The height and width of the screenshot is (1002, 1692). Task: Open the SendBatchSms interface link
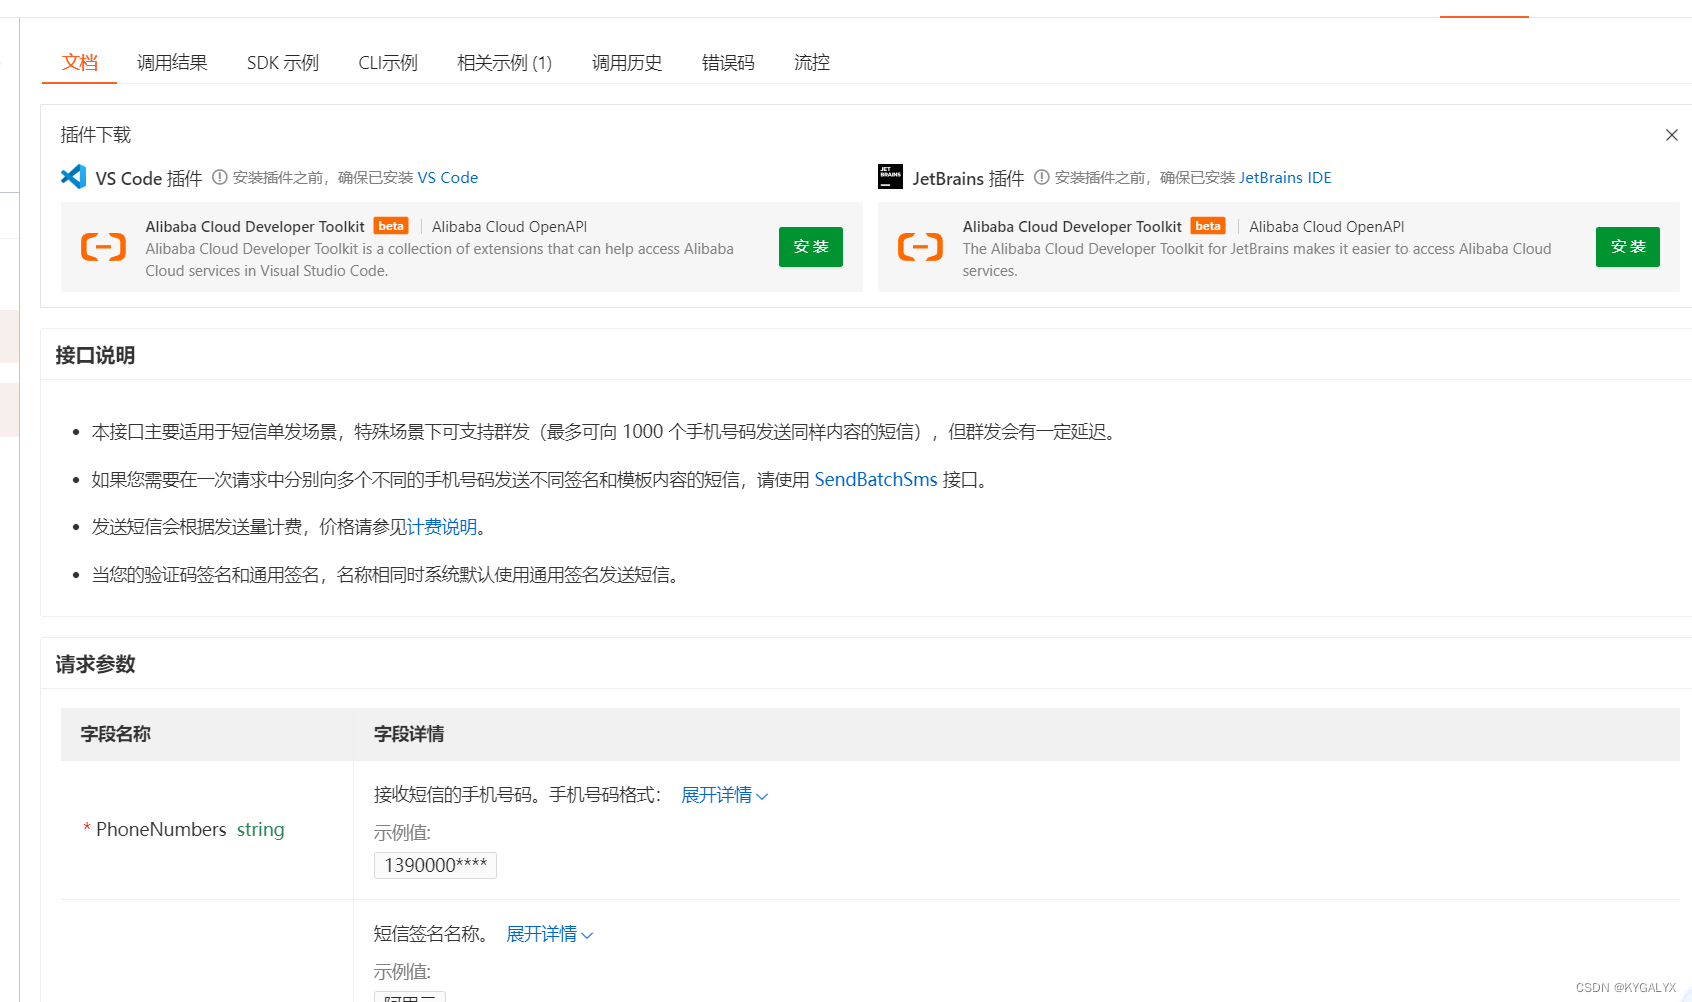coord(876,480)
